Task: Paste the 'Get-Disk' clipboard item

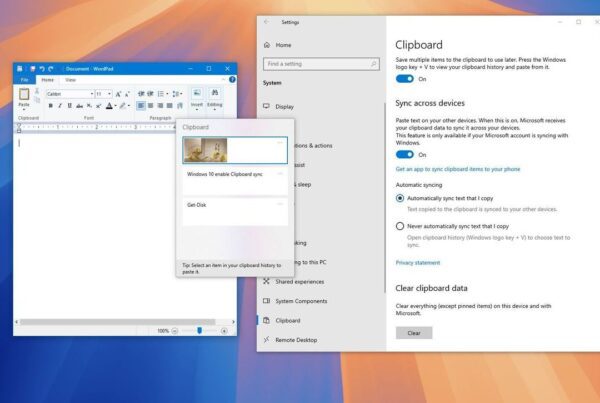Action: coord(235,212)
